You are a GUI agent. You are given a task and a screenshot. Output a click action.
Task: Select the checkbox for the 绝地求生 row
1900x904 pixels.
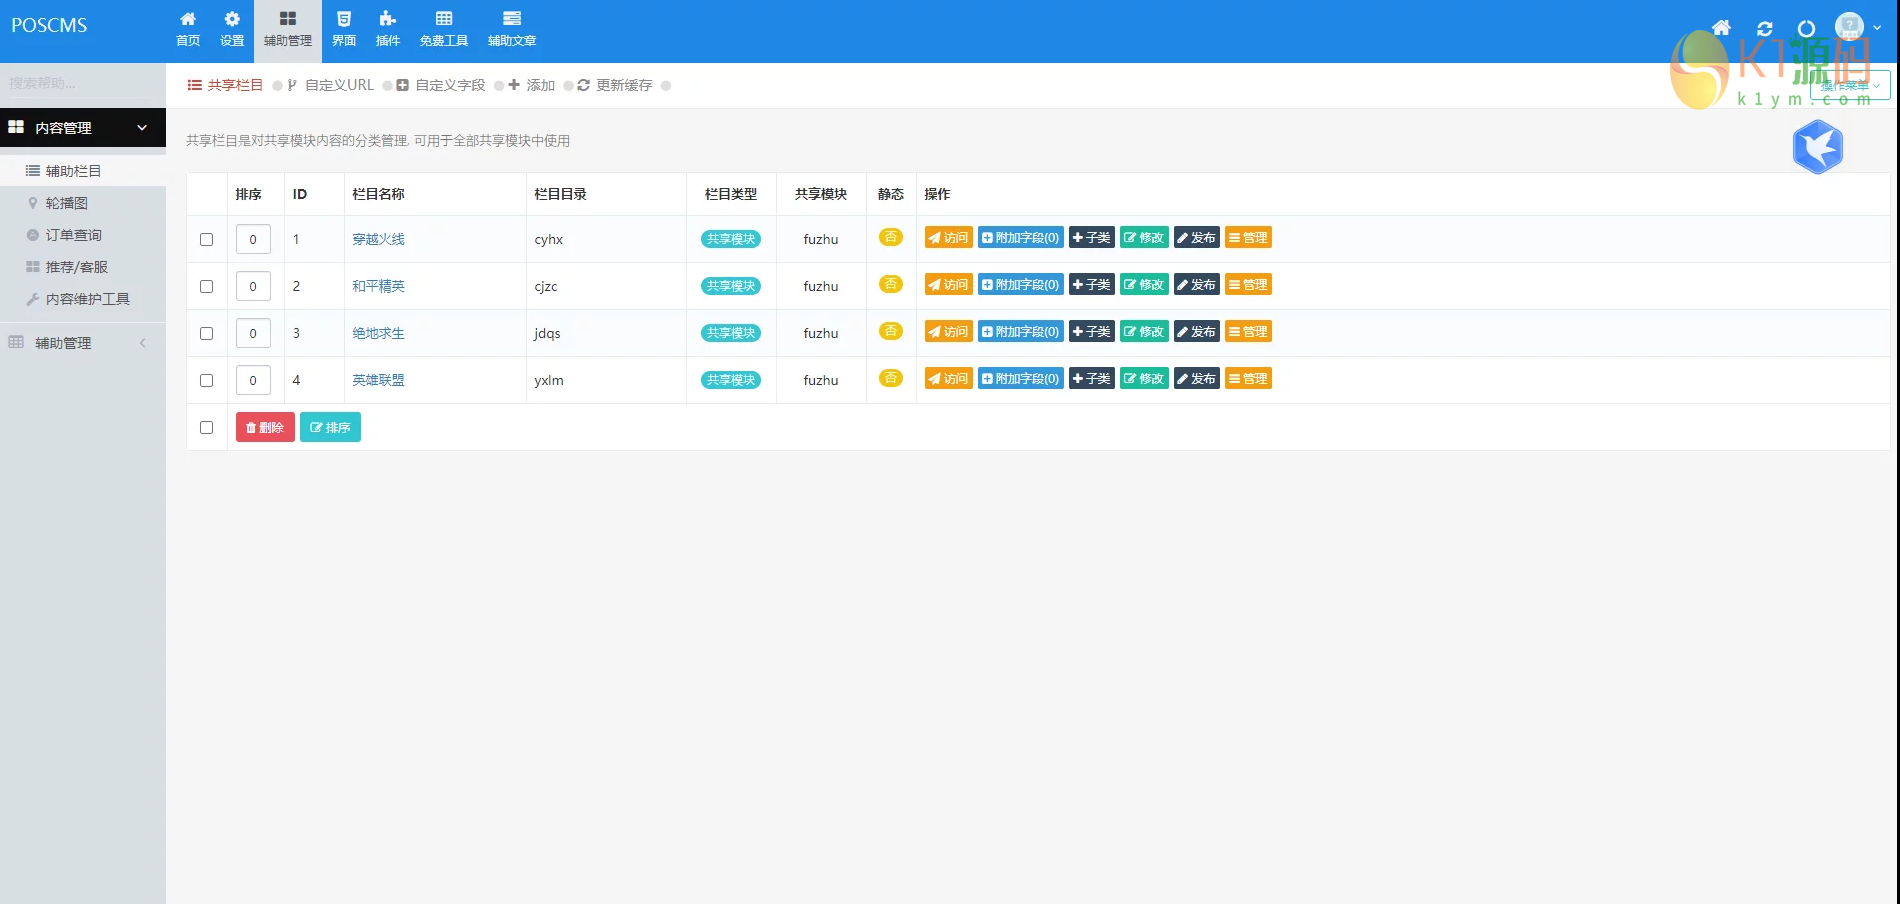coord(207,334)
